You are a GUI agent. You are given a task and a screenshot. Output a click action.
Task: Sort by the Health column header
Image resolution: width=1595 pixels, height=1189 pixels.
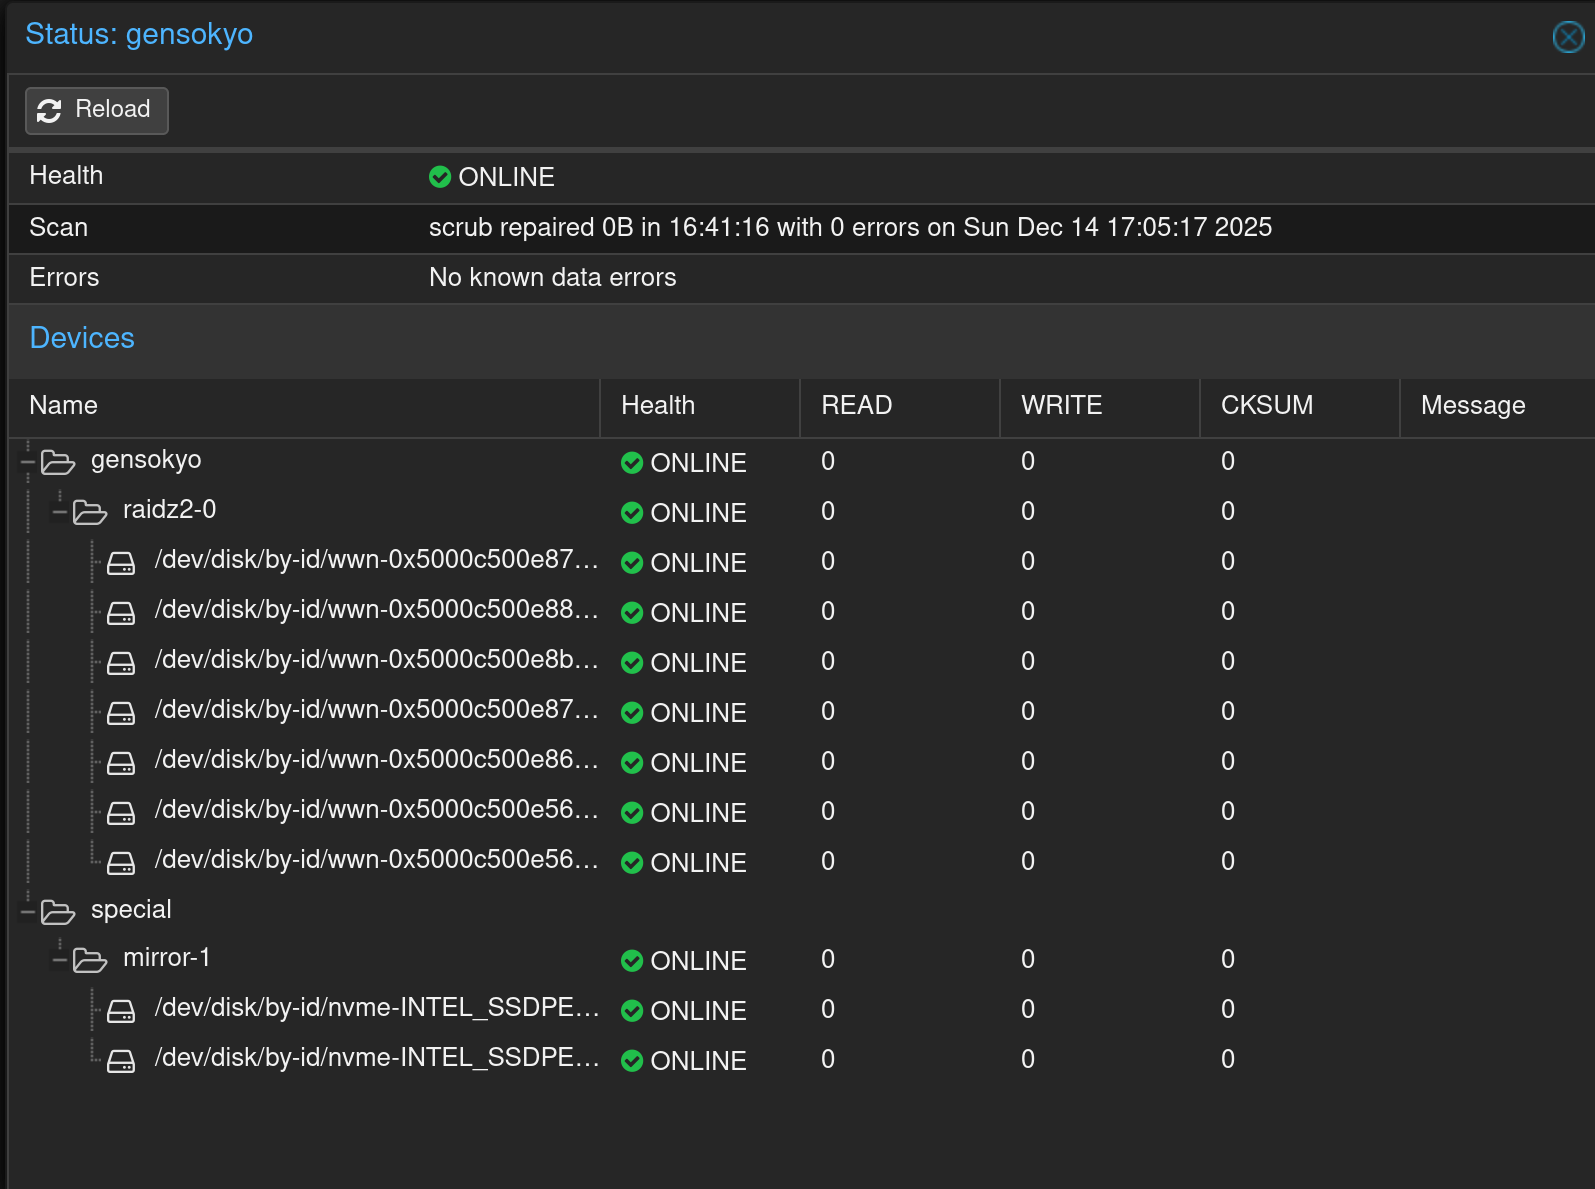(700, 406)
